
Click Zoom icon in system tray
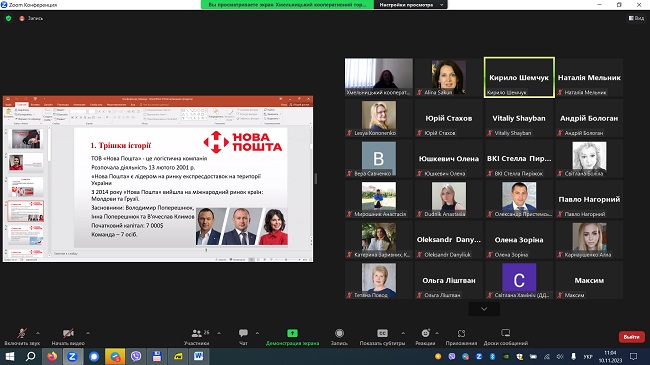tap(479, 356)
